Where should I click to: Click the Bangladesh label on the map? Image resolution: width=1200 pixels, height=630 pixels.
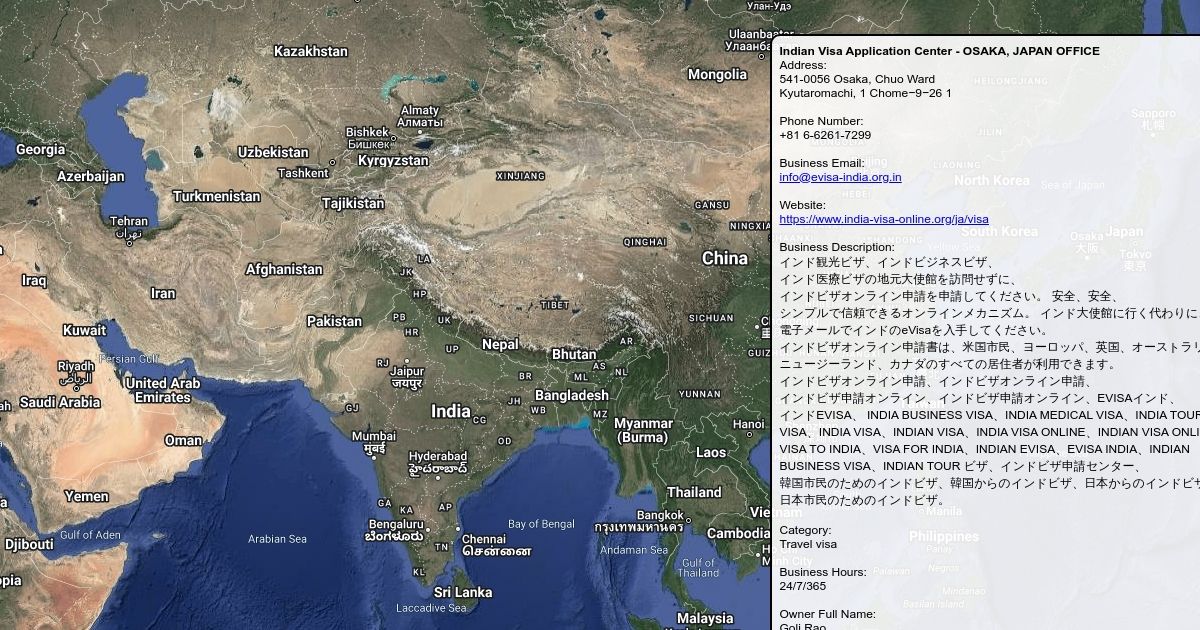click(571, 395)
